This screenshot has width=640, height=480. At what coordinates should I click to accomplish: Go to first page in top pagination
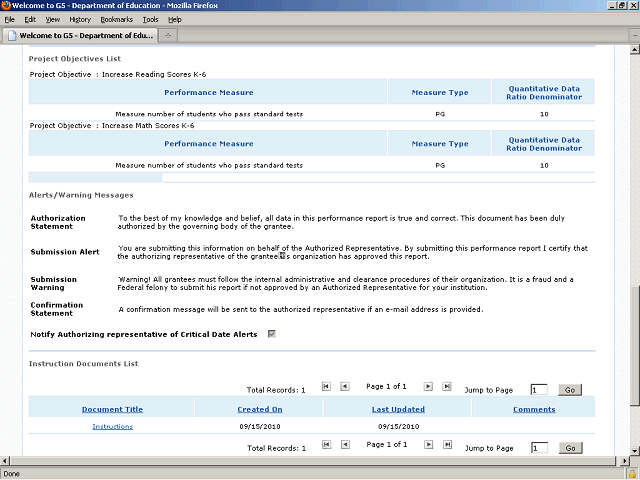tap(326, 386)
